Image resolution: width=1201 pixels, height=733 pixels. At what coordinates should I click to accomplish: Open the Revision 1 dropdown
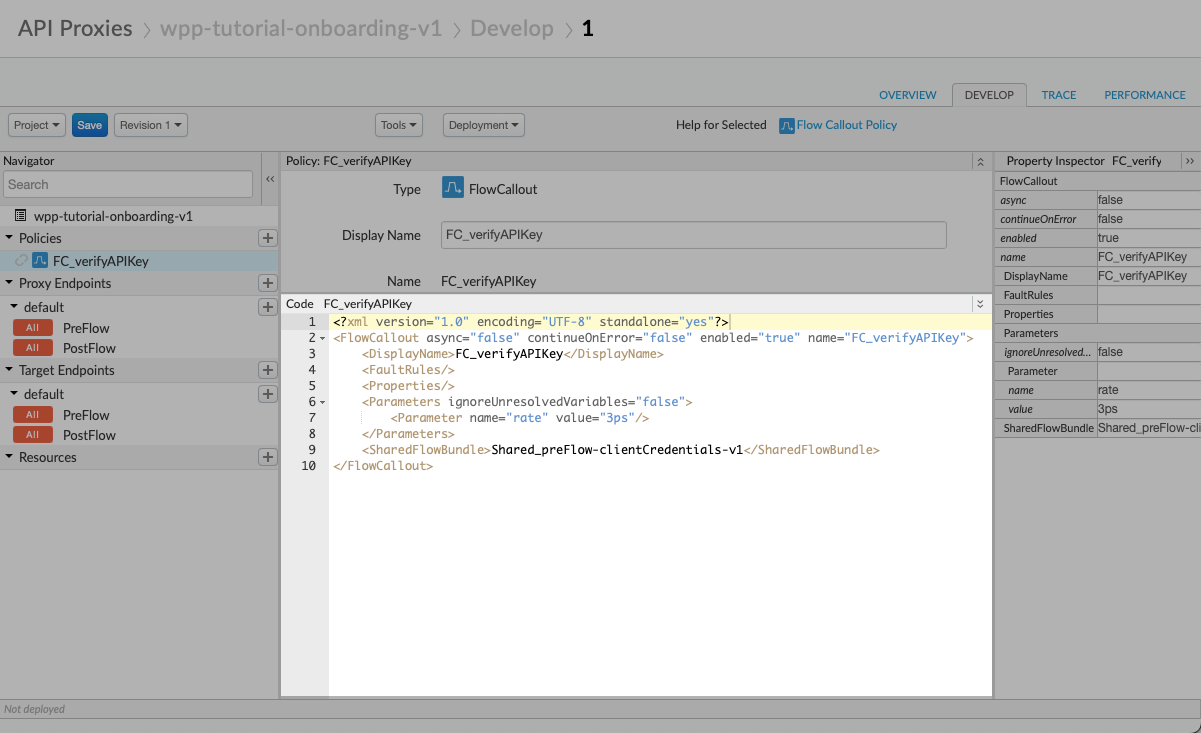[151, 125]
